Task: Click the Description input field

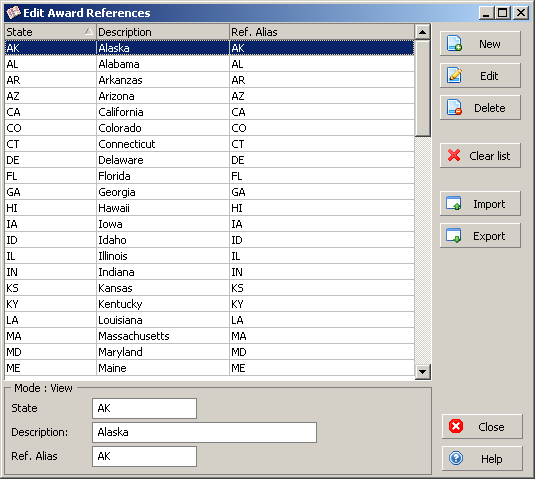Action: click(x=204, y=432)
